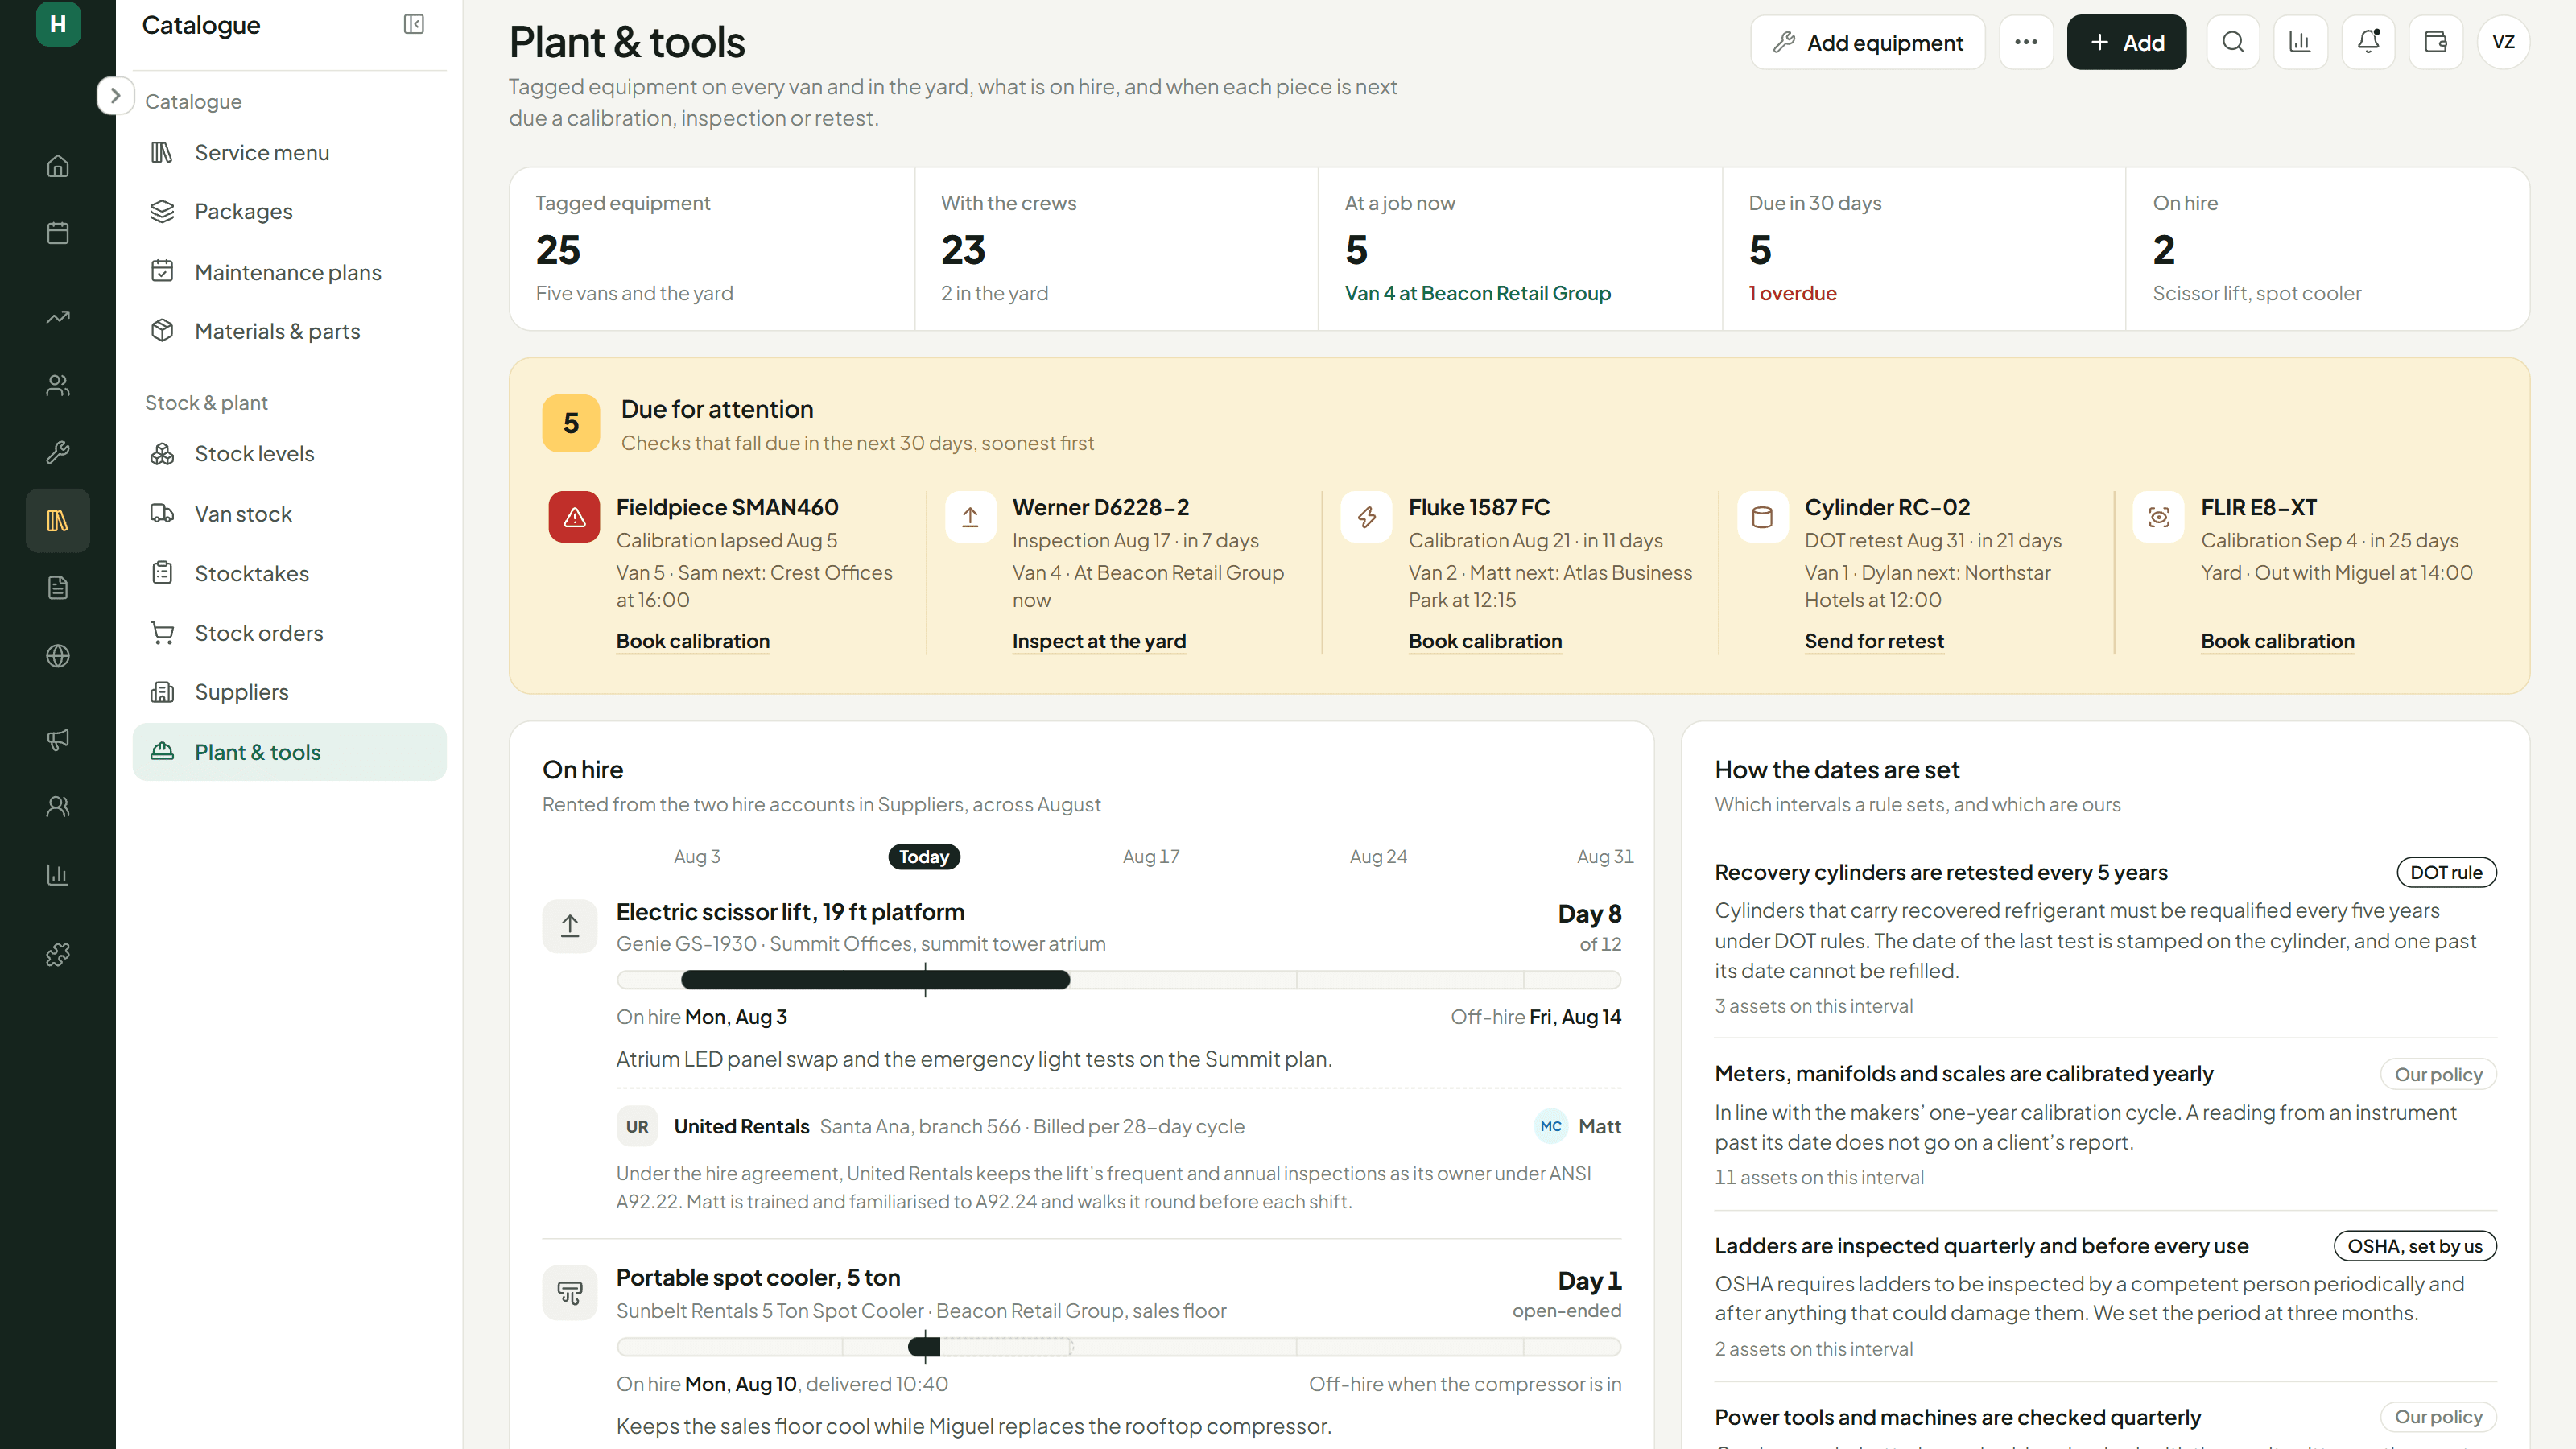Collapse the Catalogue side panel
This screenshot has width=2576, height=1449.
[x=413, y=25]
